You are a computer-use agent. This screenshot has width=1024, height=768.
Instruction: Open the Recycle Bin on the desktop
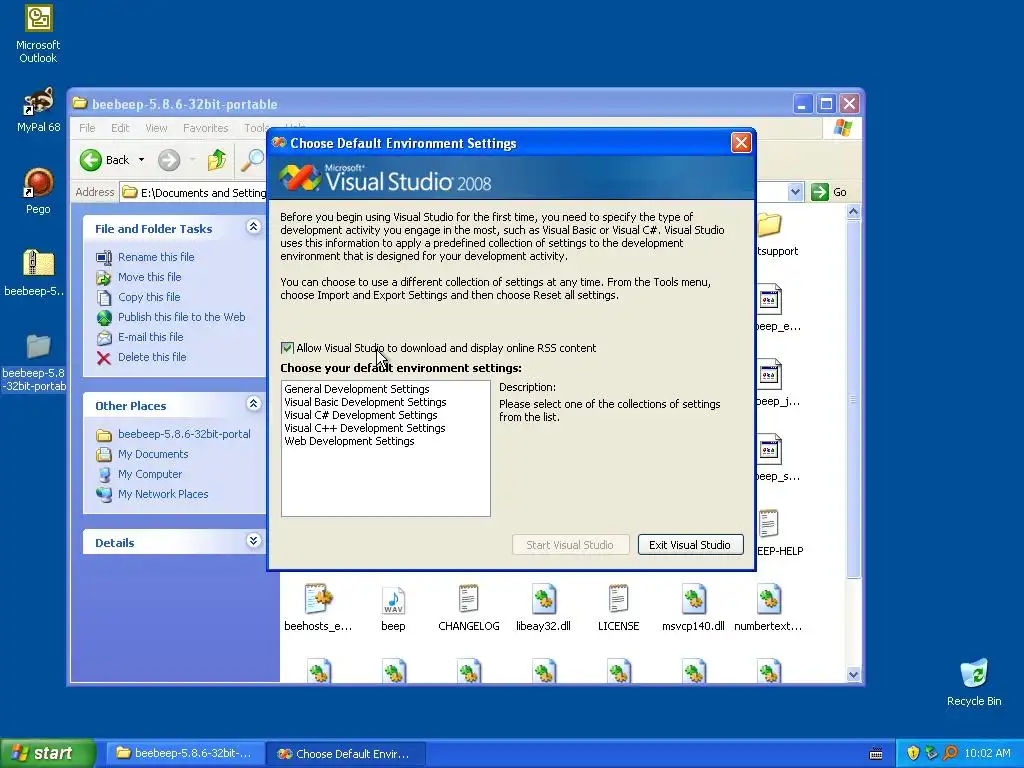pyautogui.click(x=974, y=682)
